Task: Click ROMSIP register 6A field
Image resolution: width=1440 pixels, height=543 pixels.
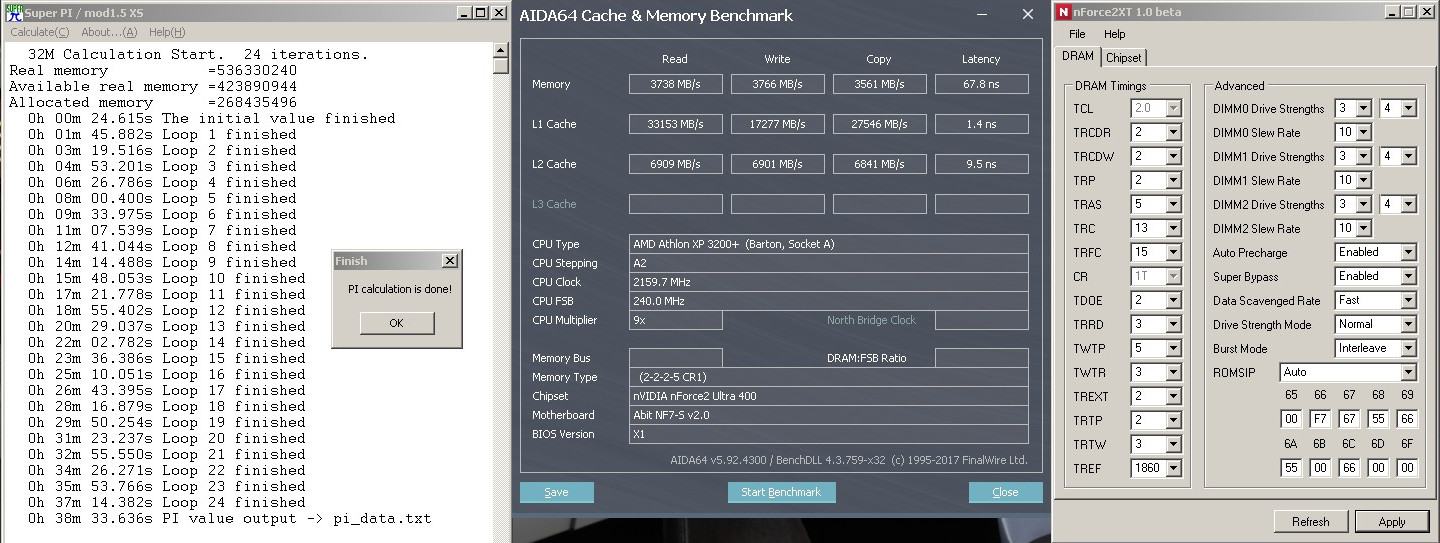Action: pos(1291,467)
